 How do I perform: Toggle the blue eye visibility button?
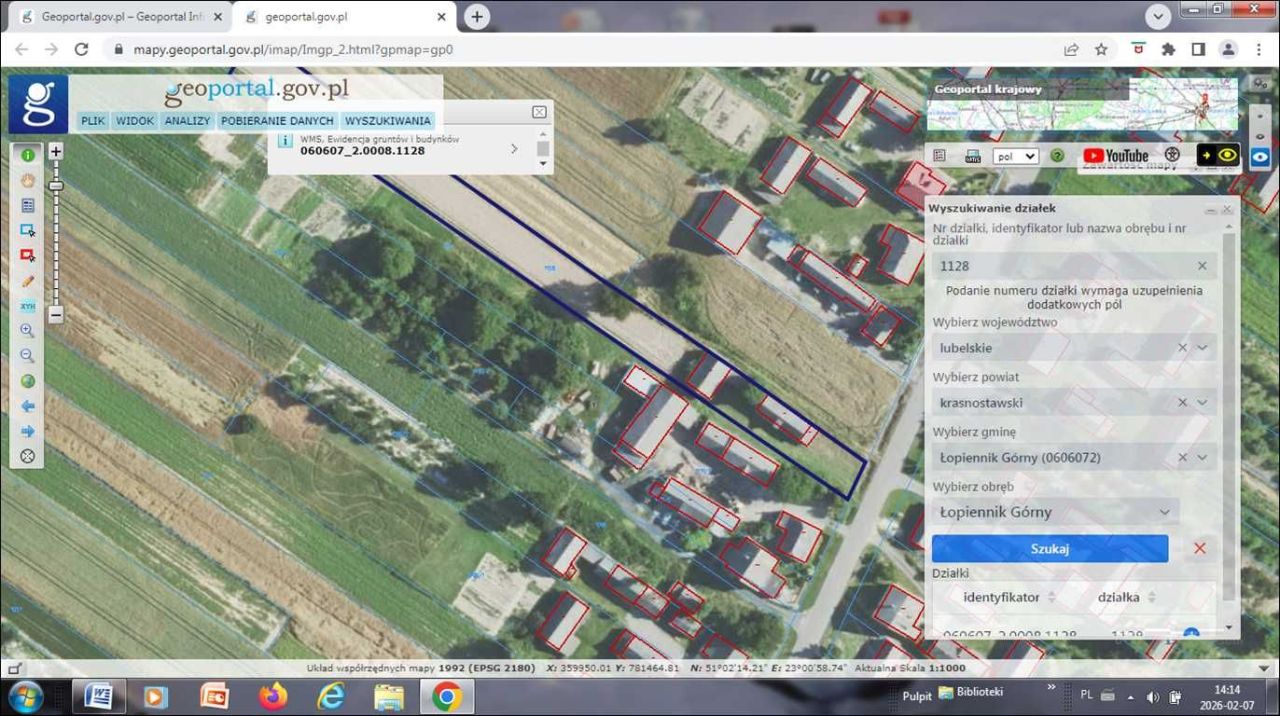click(x=1260, y=156)
